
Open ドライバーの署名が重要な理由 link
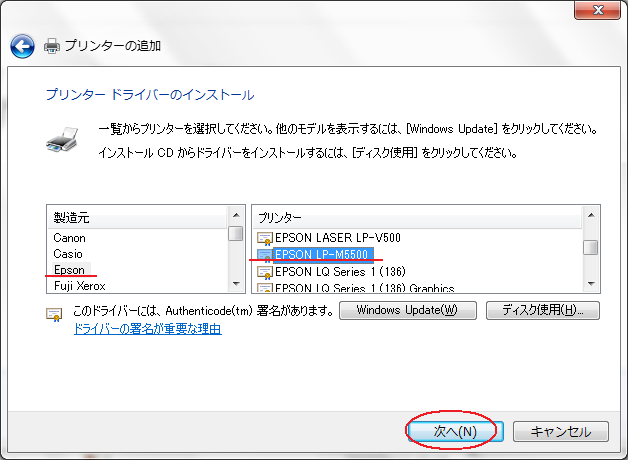(x=147, y=329)
